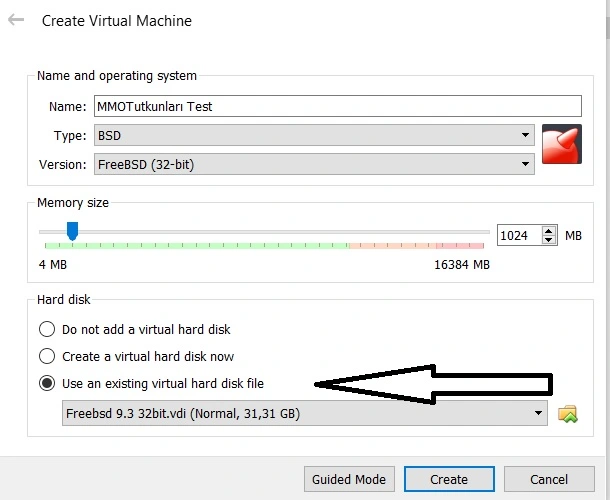The width and height of the screenshot is (610, 500).
Task: Cancel the virtual machine creation
Action: (549, 479)
